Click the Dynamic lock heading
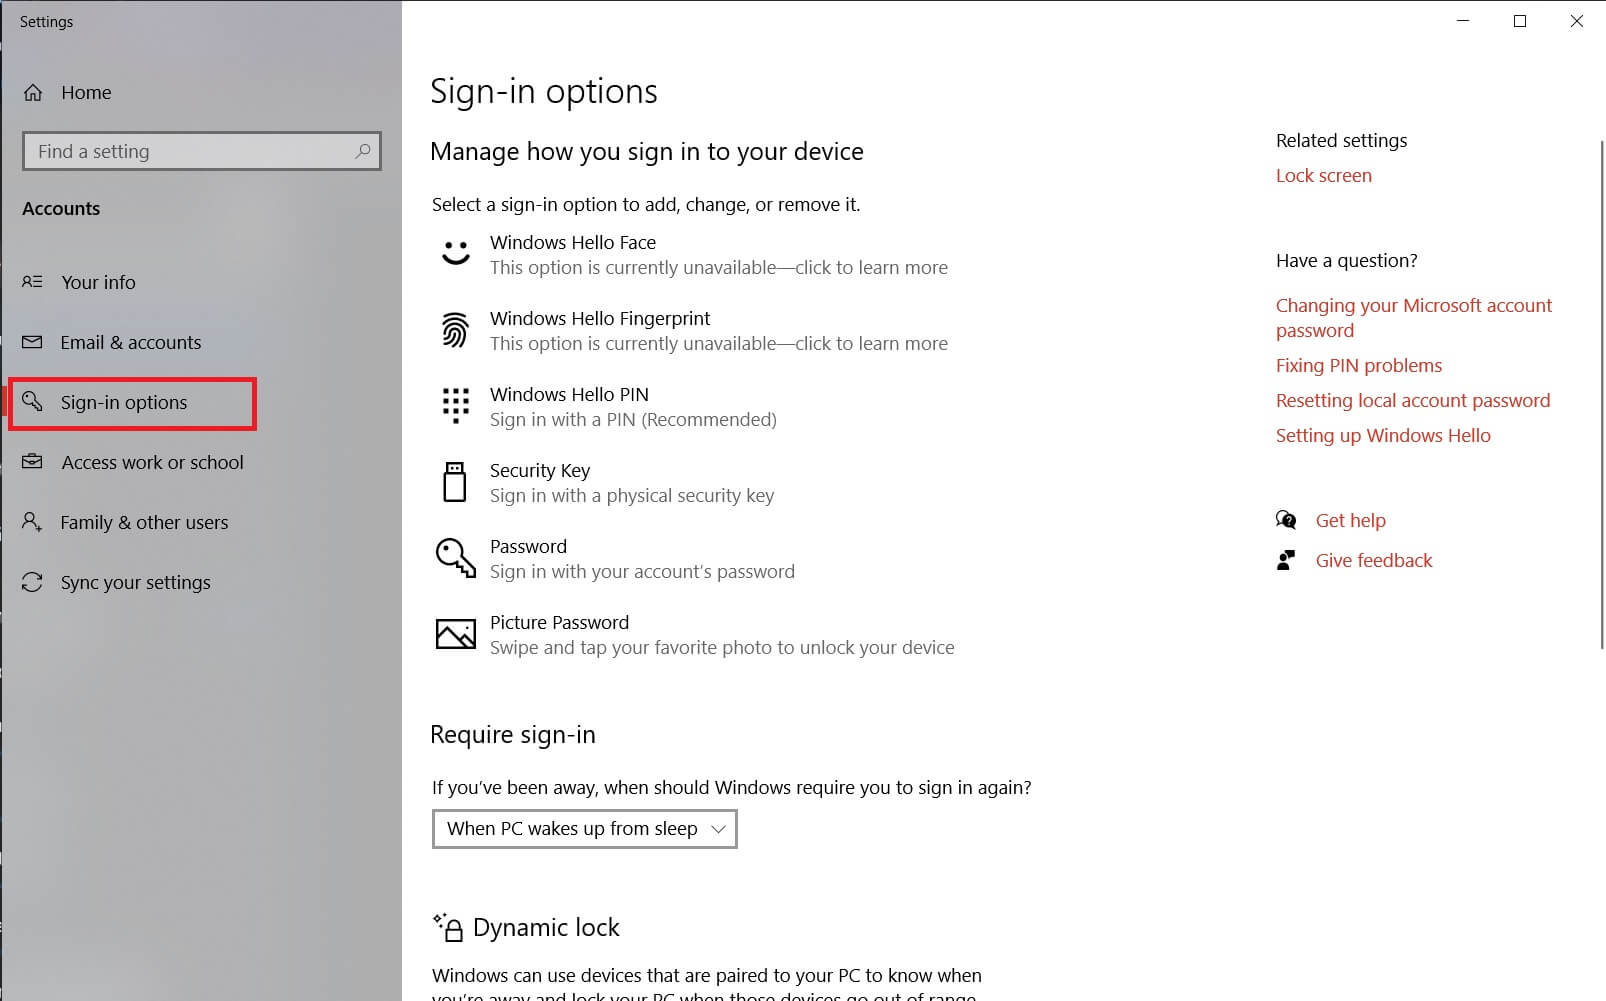The image size is (1606, 1001). click(x=546, y=928)
